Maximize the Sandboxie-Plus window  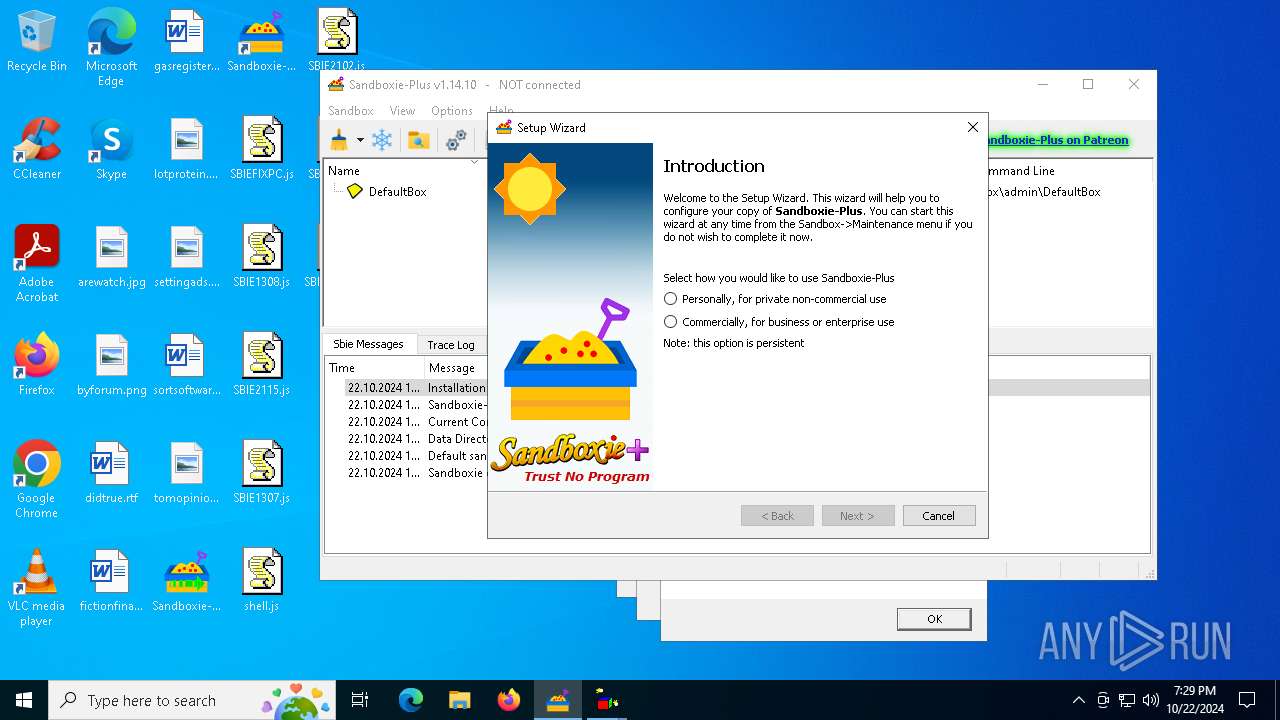coord(1088,85)
